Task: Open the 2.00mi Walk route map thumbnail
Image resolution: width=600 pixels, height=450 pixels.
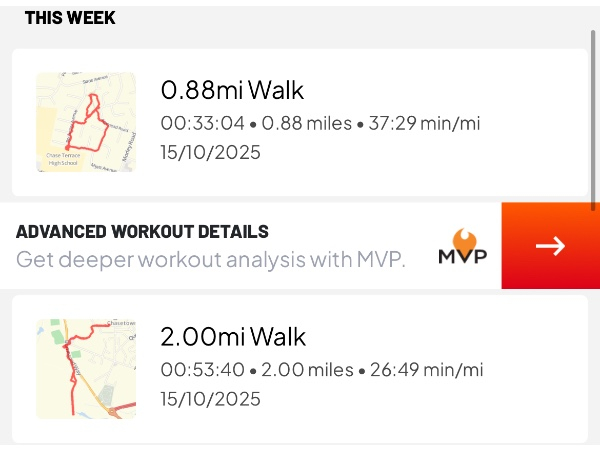Action: 85,369
